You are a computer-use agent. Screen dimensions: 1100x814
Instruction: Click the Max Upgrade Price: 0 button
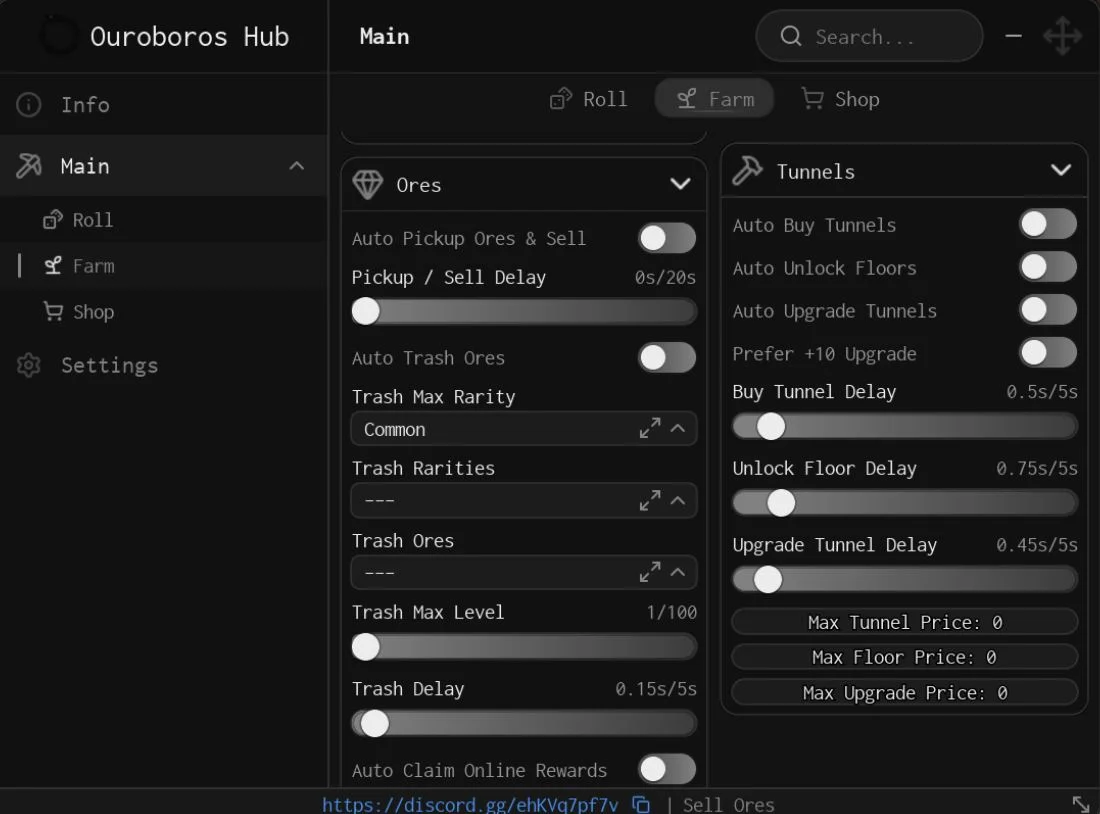904,693
